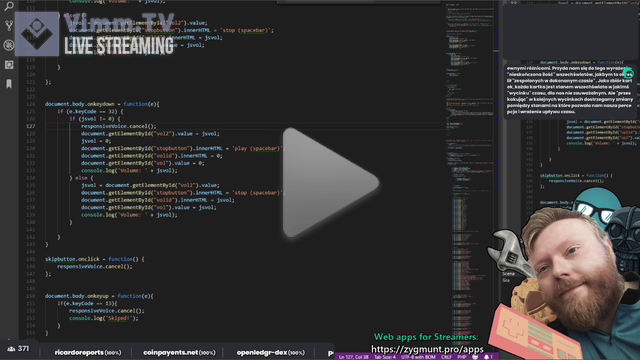Open the Debug view icon
The height and width of the screenshot is (360, 640).
point(9,45)
